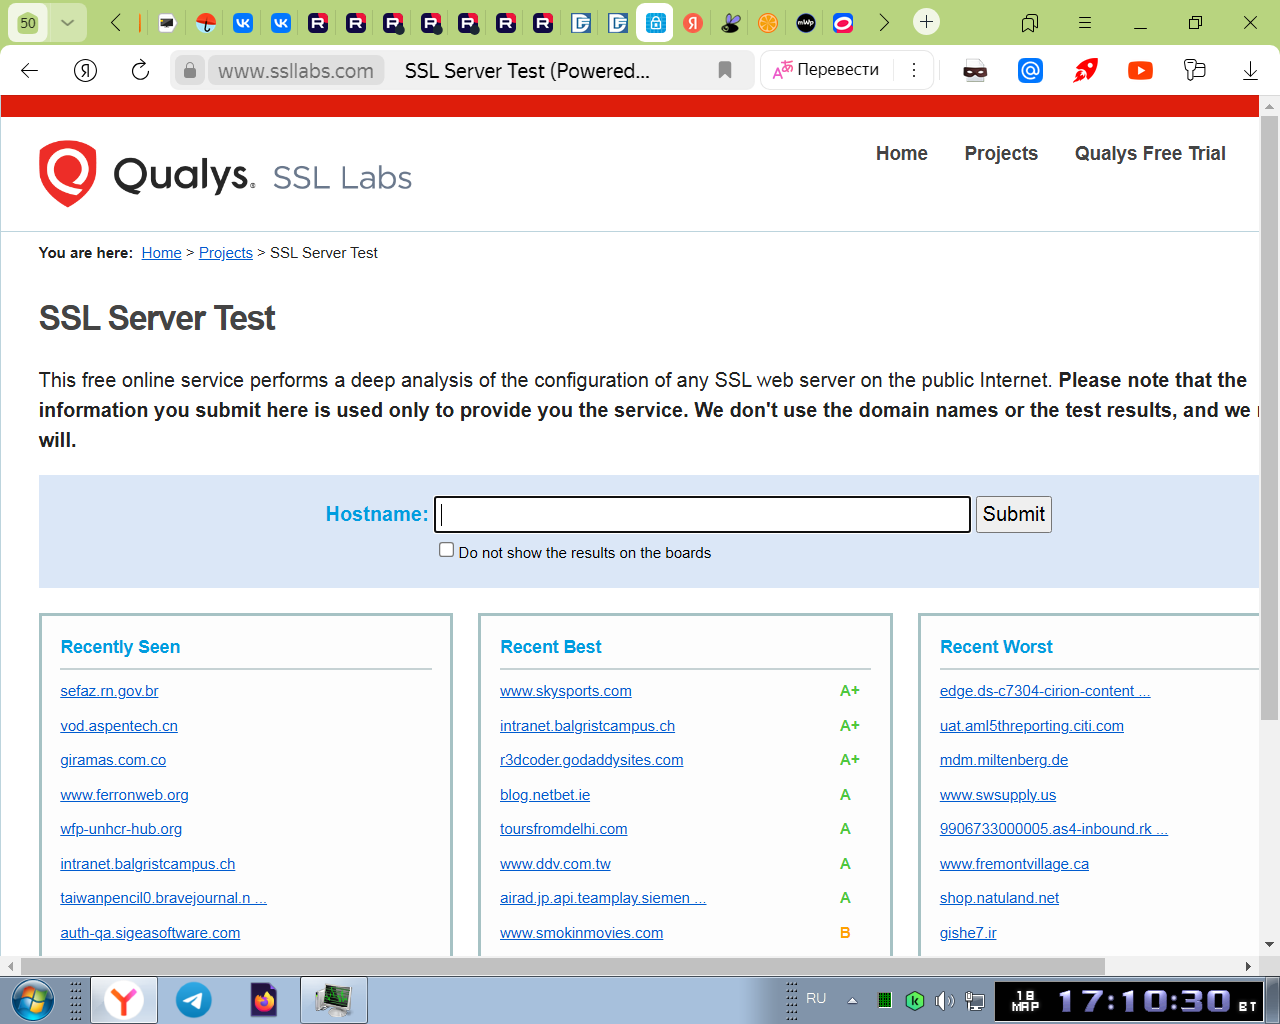Click the blue @ mail extension icon
This screenshot has height=1024, width=1280.
(1030, 70)
